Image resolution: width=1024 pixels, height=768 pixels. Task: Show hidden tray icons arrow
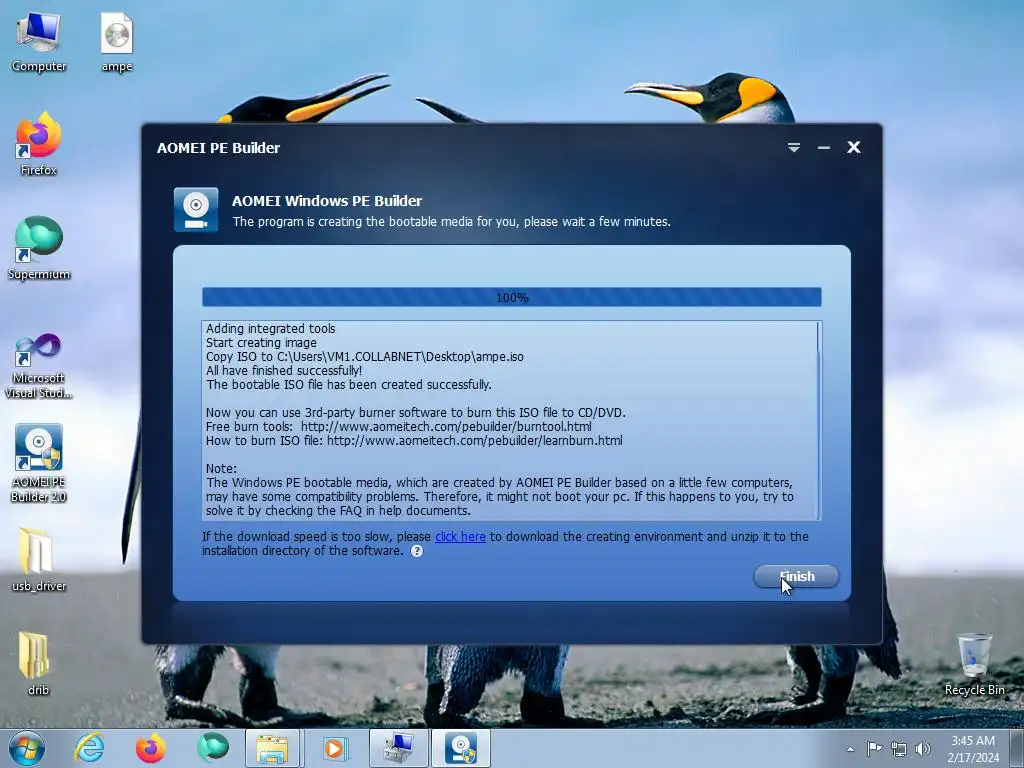click(x=850, y=749)
